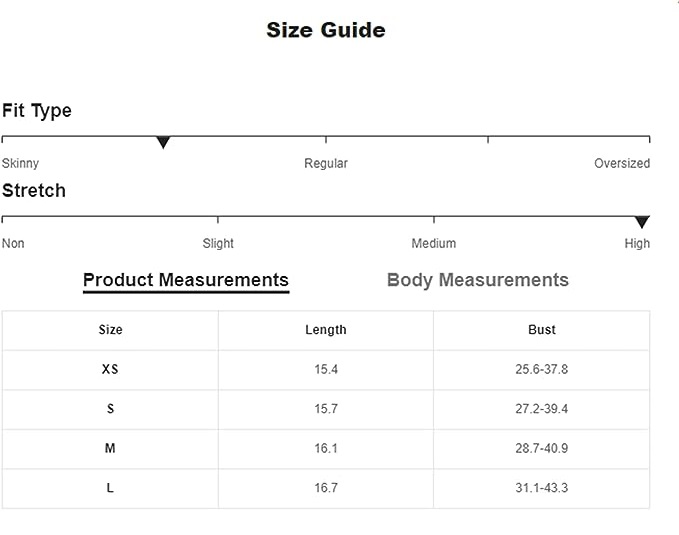Viewport: 679px width, 535px height.
Task: Click the Oversized fit label
Action: [x=621, y=163]
